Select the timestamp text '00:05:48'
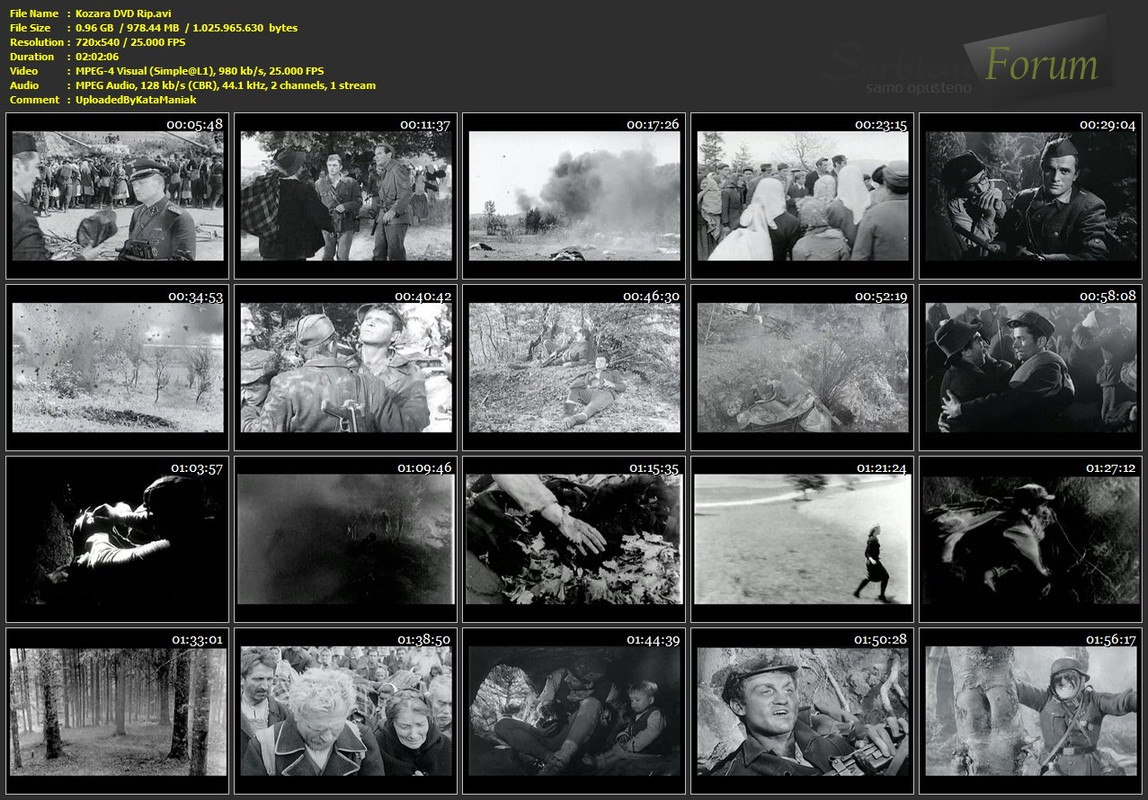This screenshot has width=1148, height=800. click(194, 124)
